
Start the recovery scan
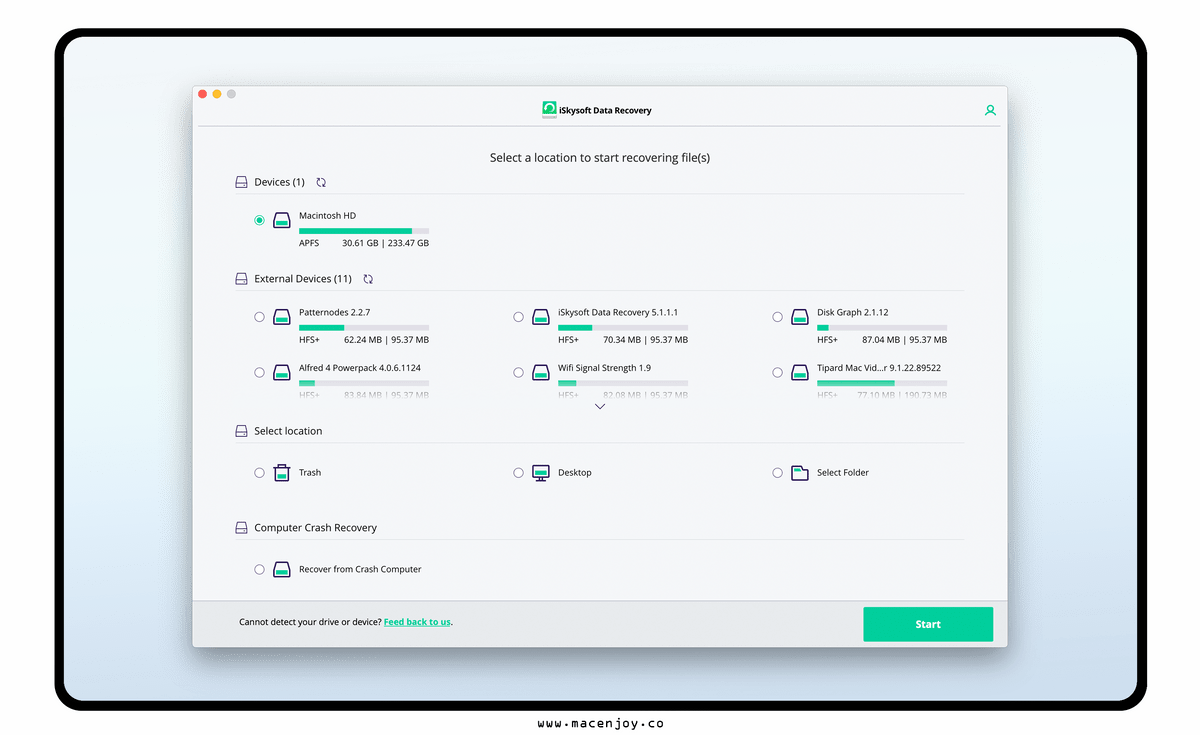[x=928, y=624]
